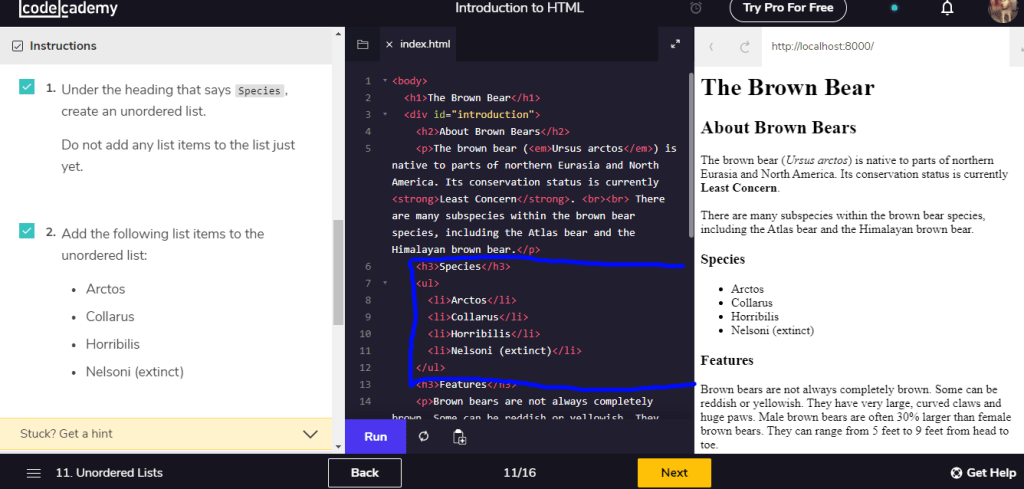Collapse the ul tag fold arrow on line 7
Screen dimensions: 1024x489
[x=385, y=283]
